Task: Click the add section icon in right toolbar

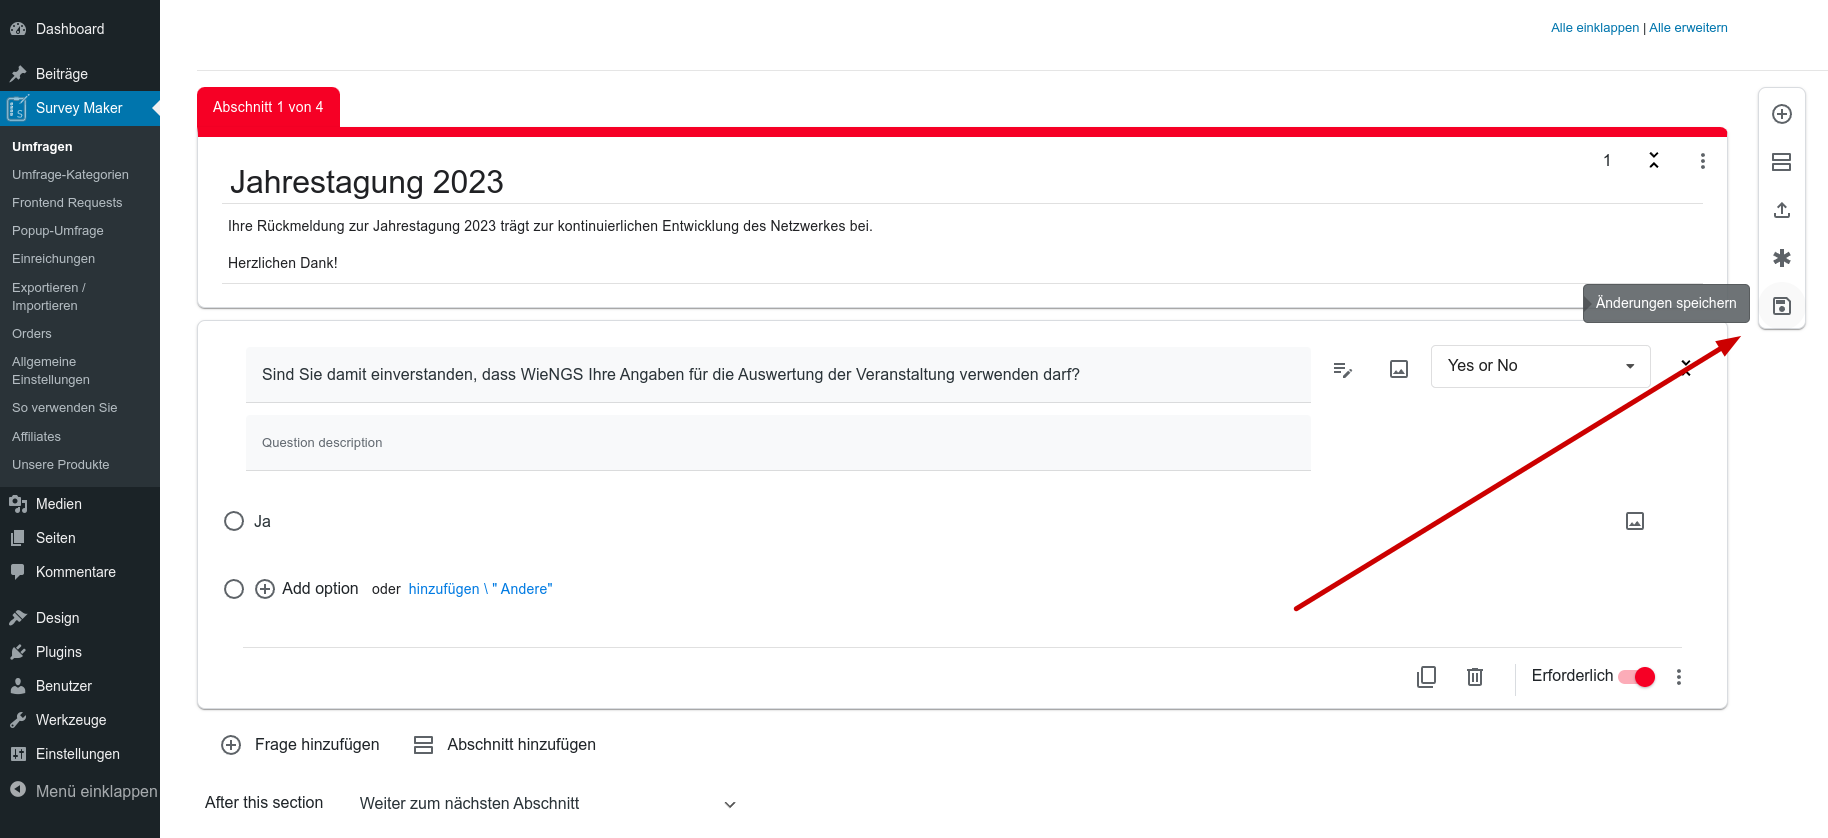Action: (x=1781, y=162)
